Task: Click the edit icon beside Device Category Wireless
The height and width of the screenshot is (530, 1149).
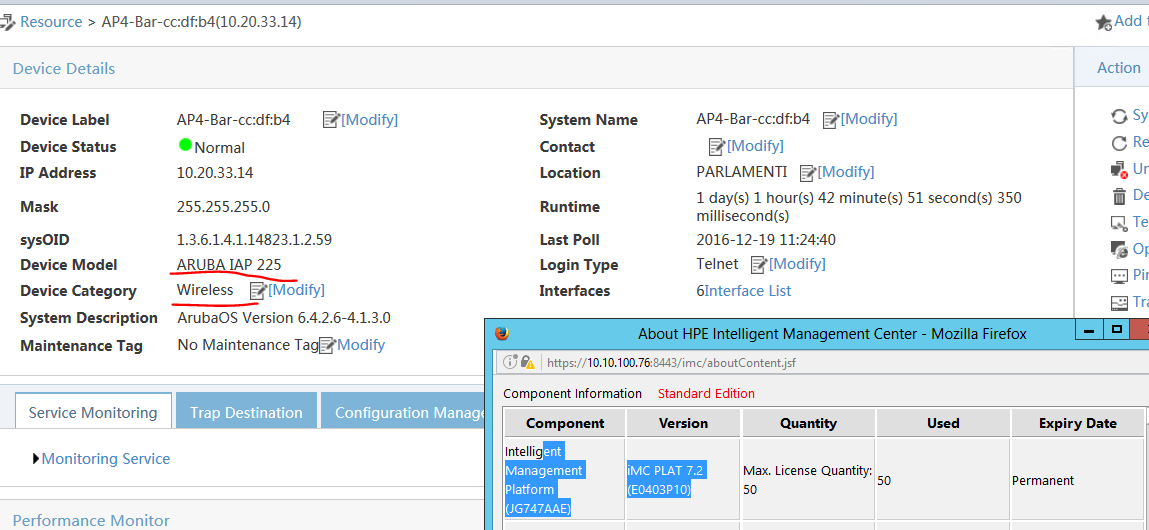Action: (x=258, y=291)
